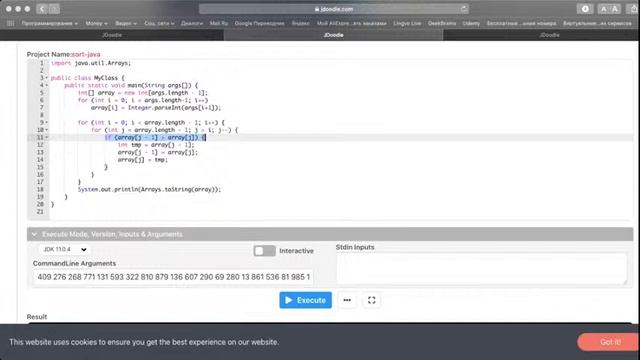Switch to the last JDoodle tab
Screen dimensions: 640x360
[x=549, y=35]
